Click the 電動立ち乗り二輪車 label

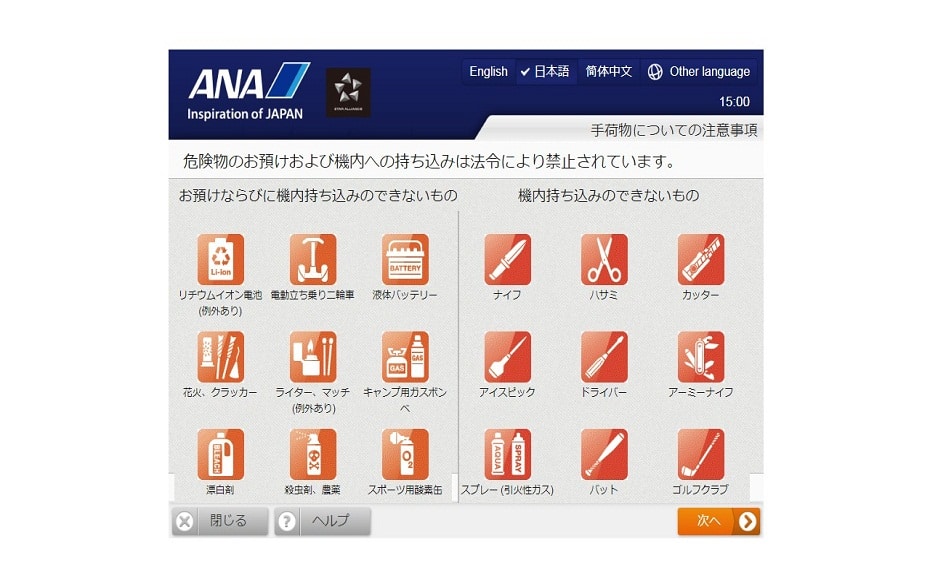[313, 294]
